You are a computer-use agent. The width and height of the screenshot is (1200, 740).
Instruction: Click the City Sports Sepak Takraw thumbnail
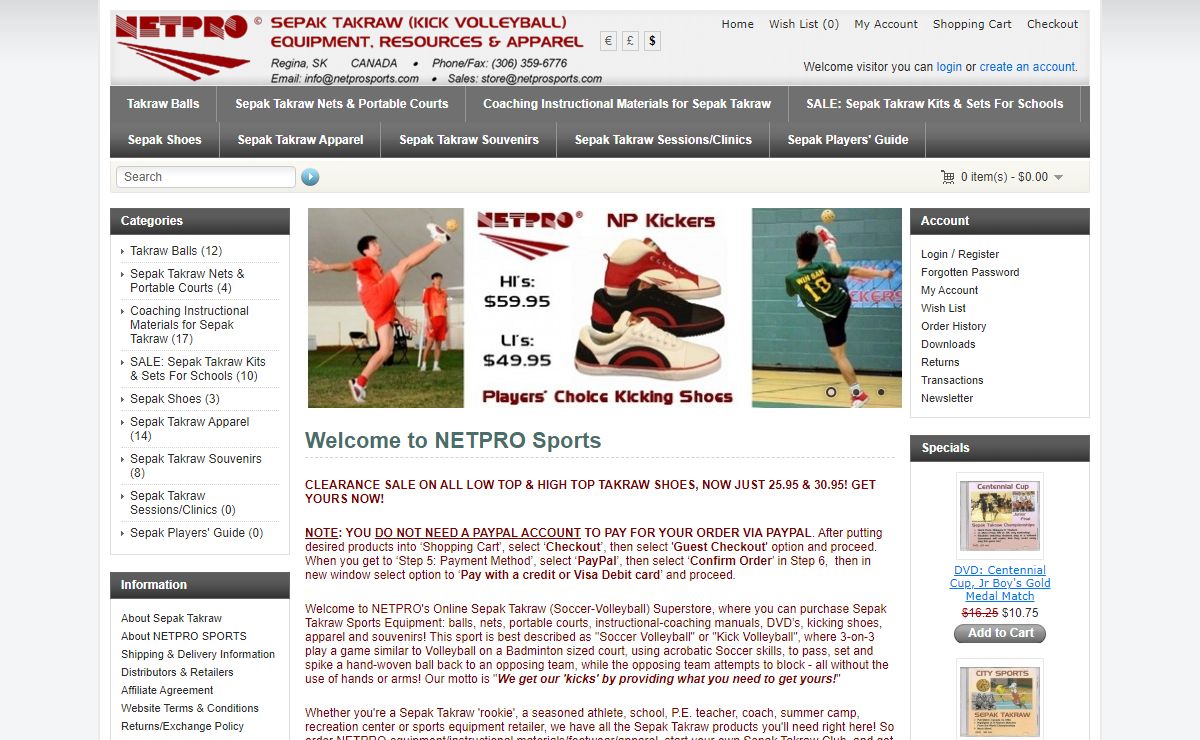[x=1000, y=700]
